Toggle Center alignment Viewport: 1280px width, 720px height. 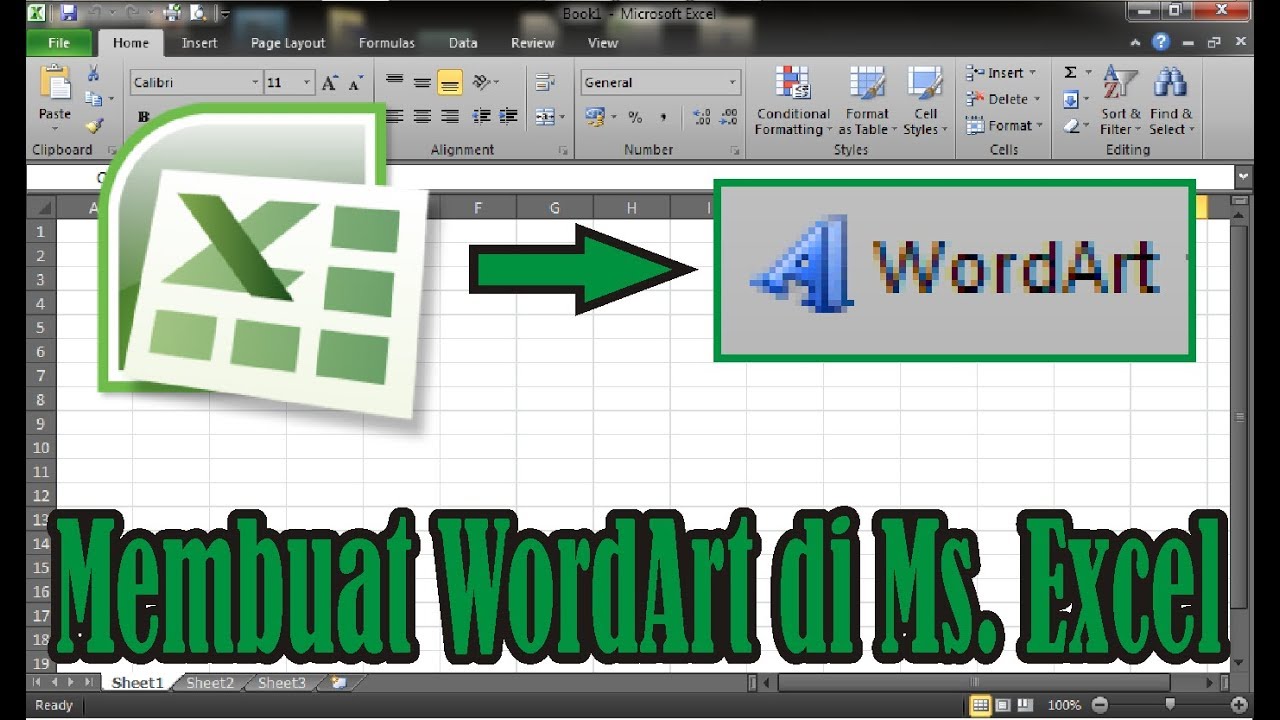[422, 117]
